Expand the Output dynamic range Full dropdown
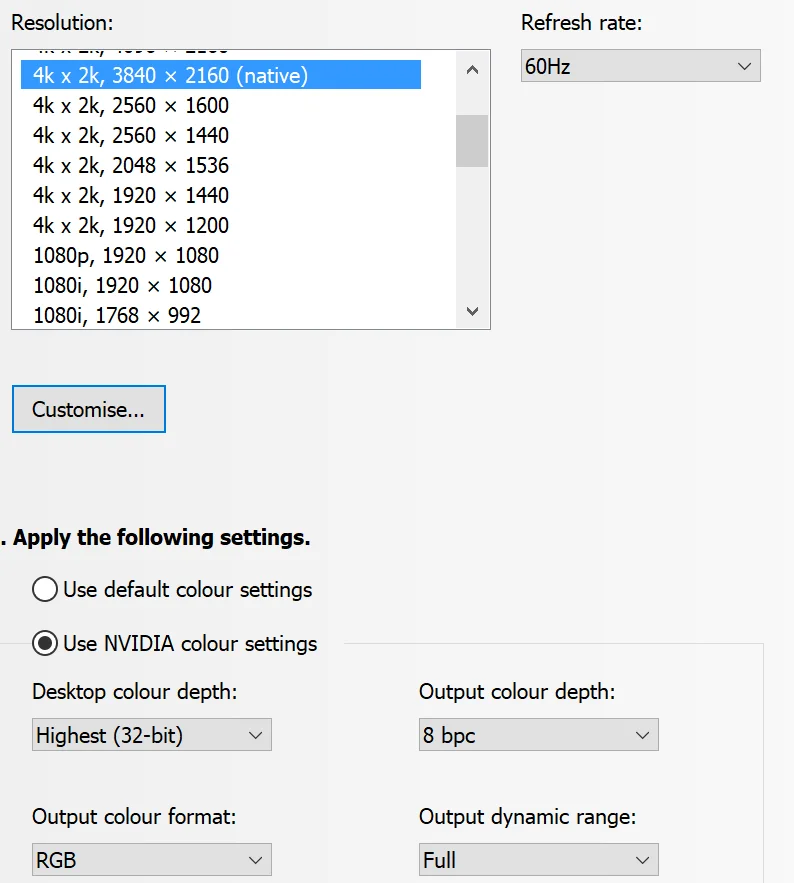The image size is (794, 883). (x=538, y=859)
